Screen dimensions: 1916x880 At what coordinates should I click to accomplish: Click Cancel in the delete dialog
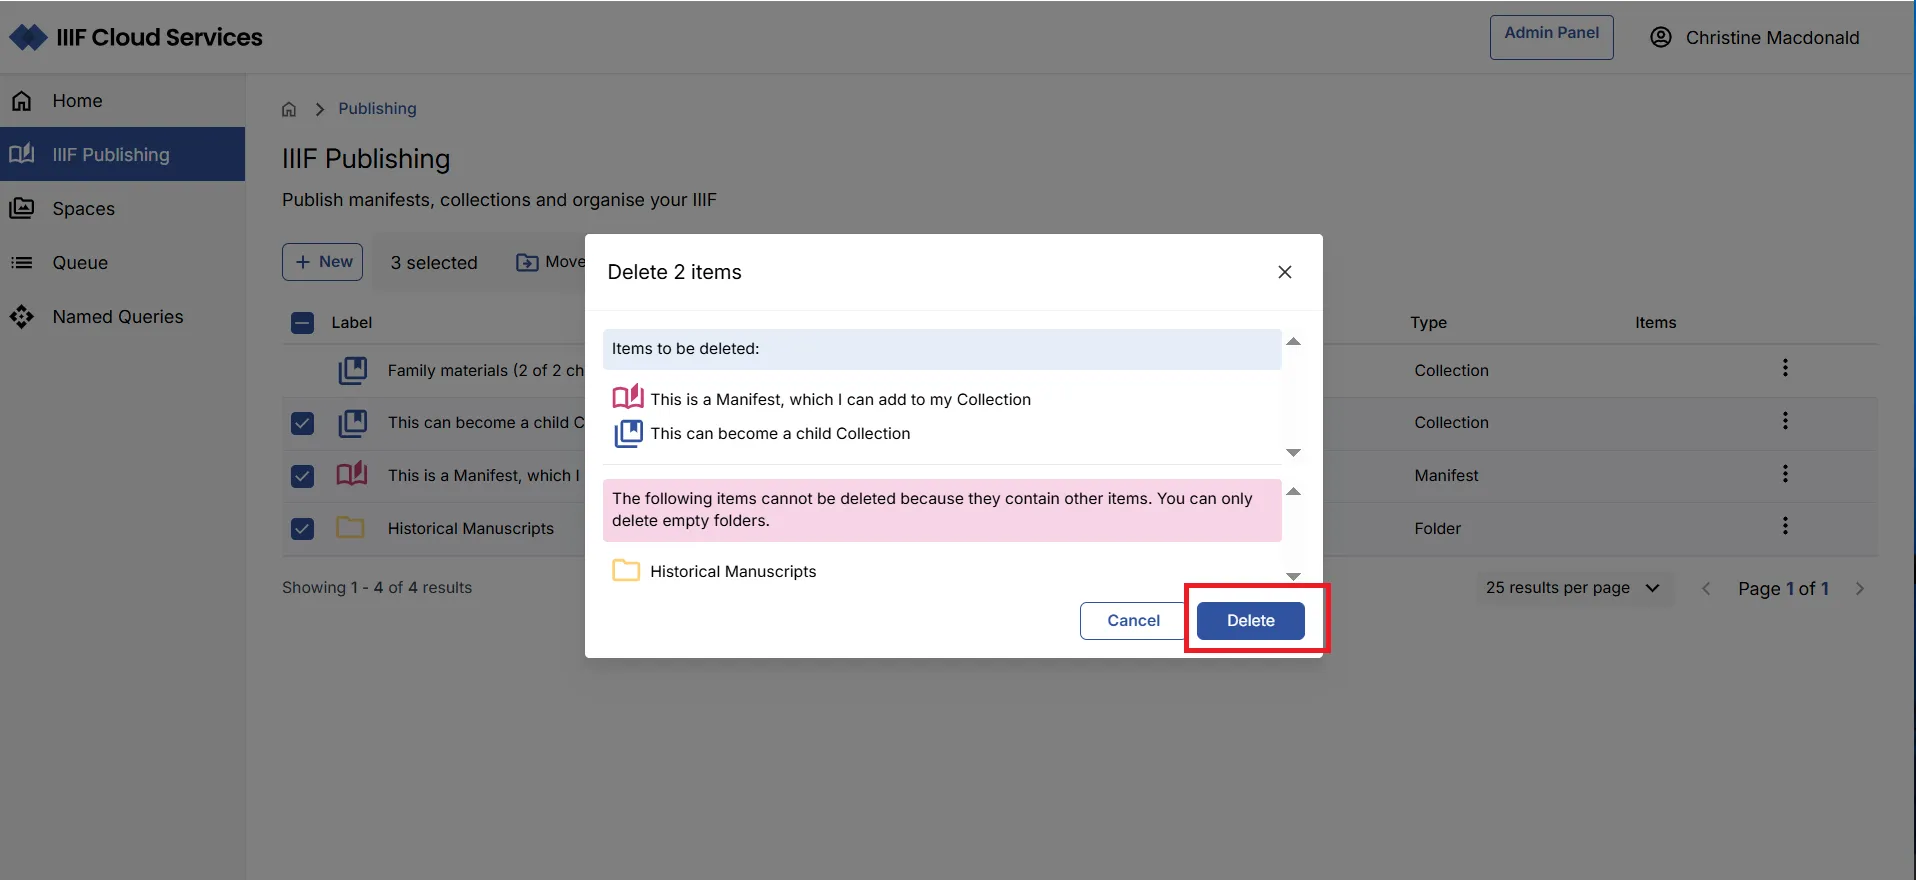click(1133, 621)
